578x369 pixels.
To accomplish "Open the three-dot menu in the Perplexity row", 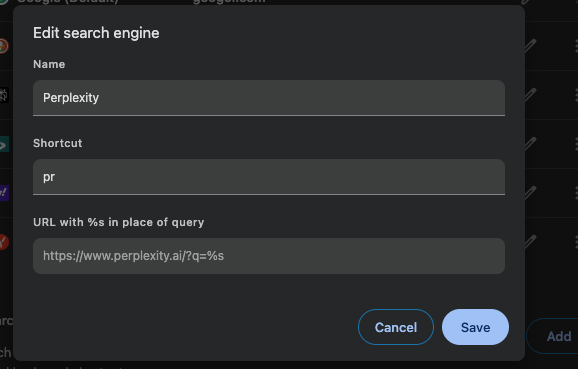I will [576, 95].
